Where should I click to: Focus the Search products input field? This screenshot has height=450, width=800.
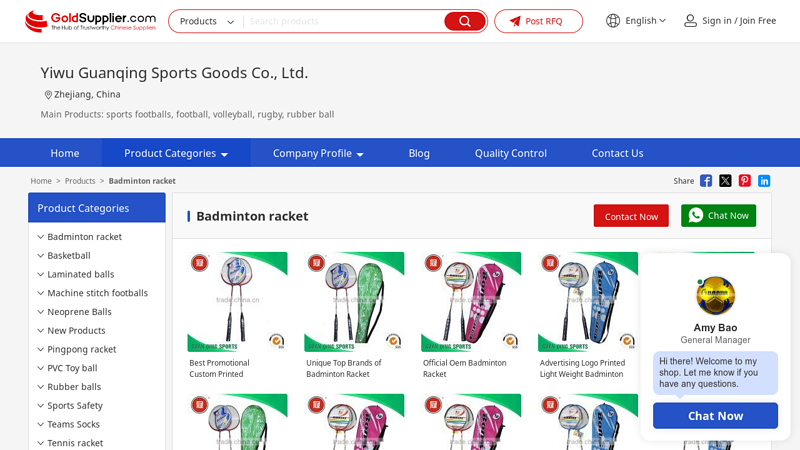point(344,21)
